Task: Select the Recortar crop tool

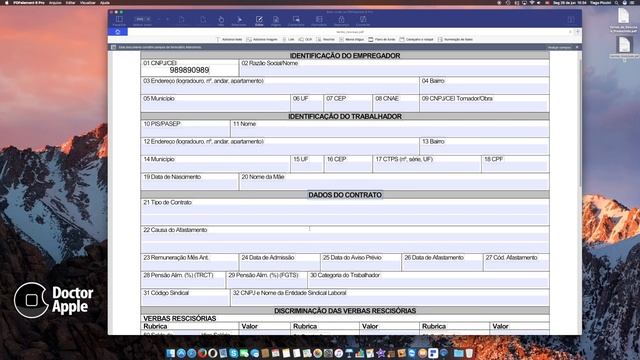Action: (x=326, y=40)
